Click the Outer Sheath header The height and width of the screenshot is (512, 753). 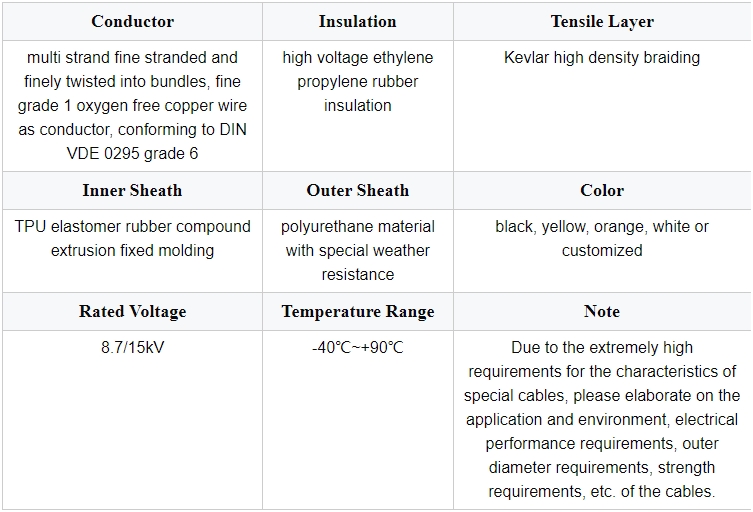point(358,191)
